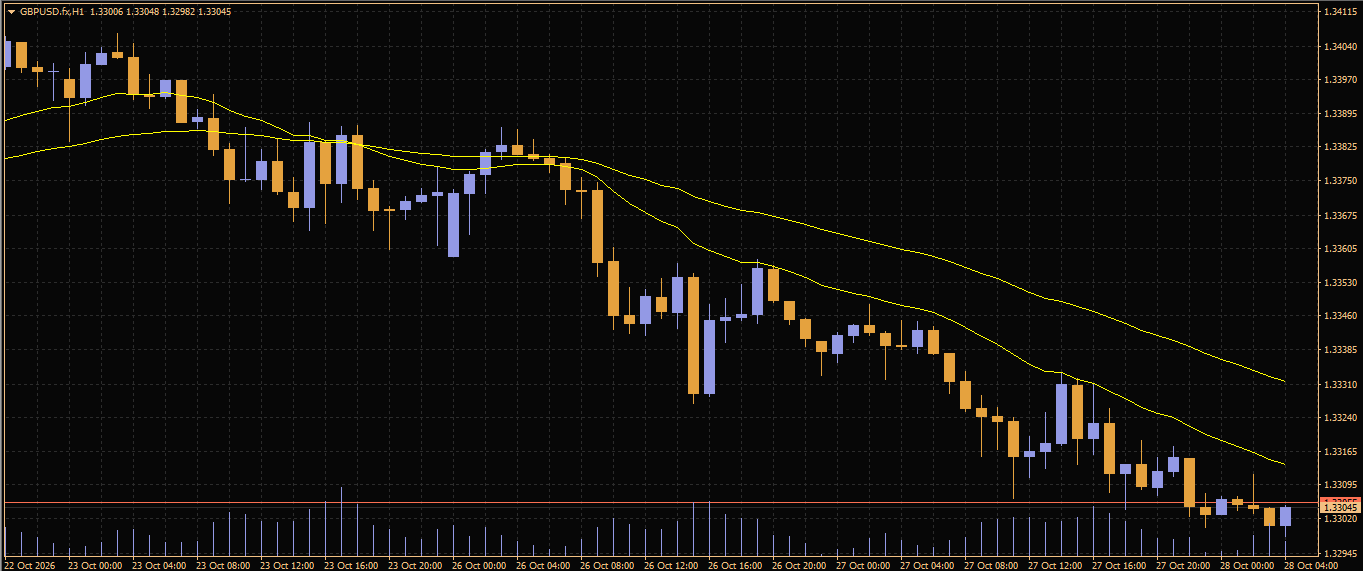
Task: Click the 1.33675 price axis label
Action: 1339,215
